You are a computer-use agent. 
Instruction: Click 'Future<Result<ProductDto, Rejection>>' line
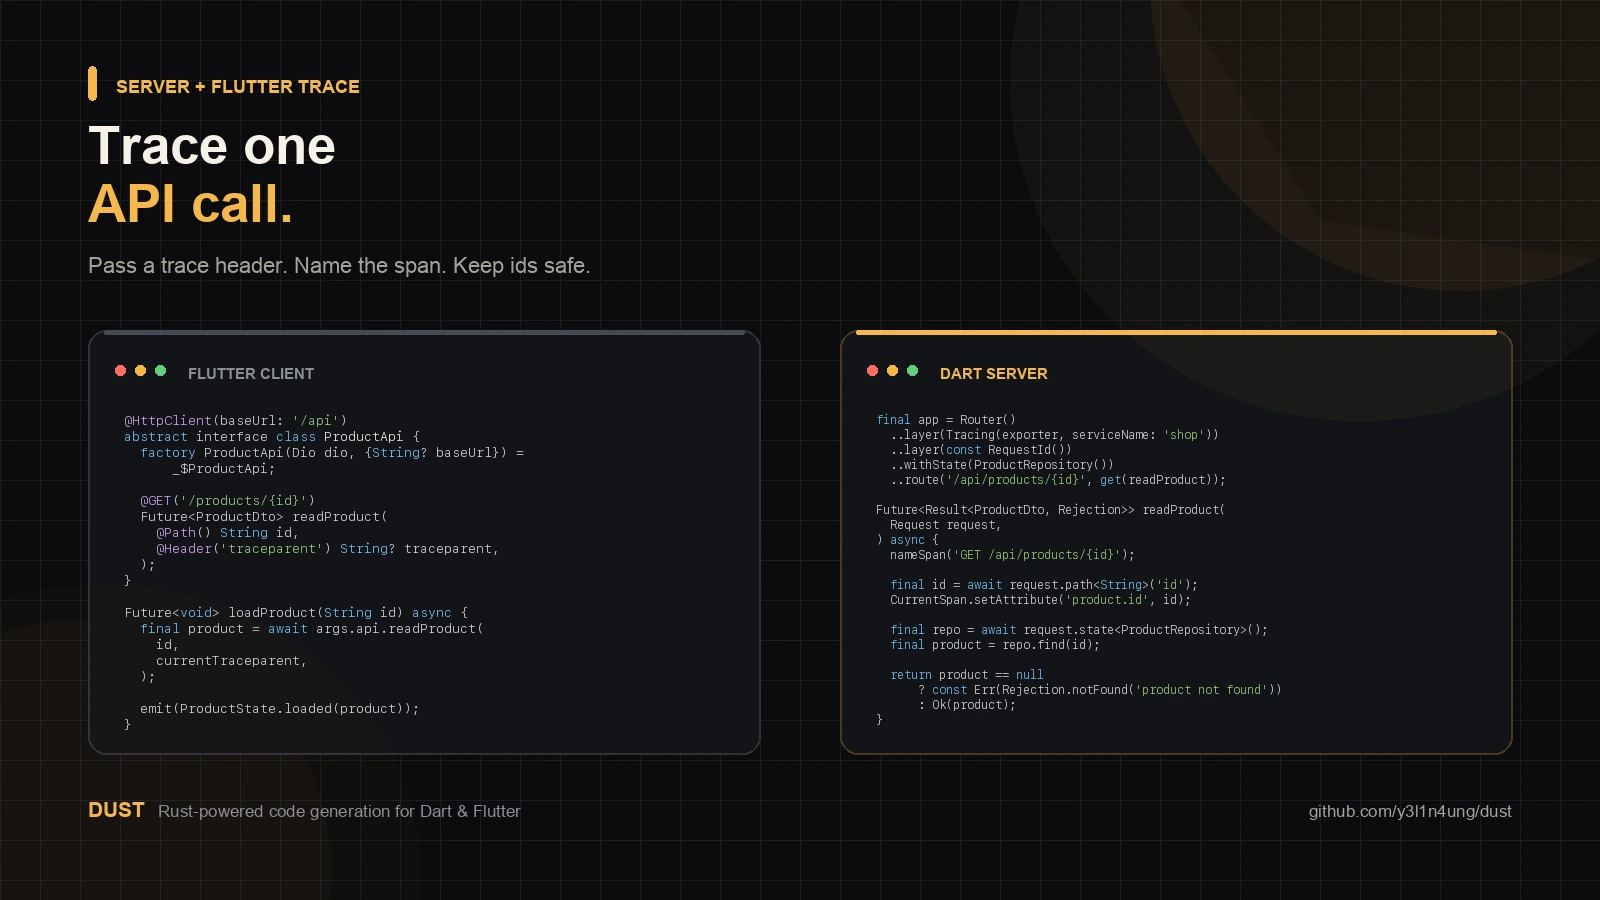(x=1051, y=510)
